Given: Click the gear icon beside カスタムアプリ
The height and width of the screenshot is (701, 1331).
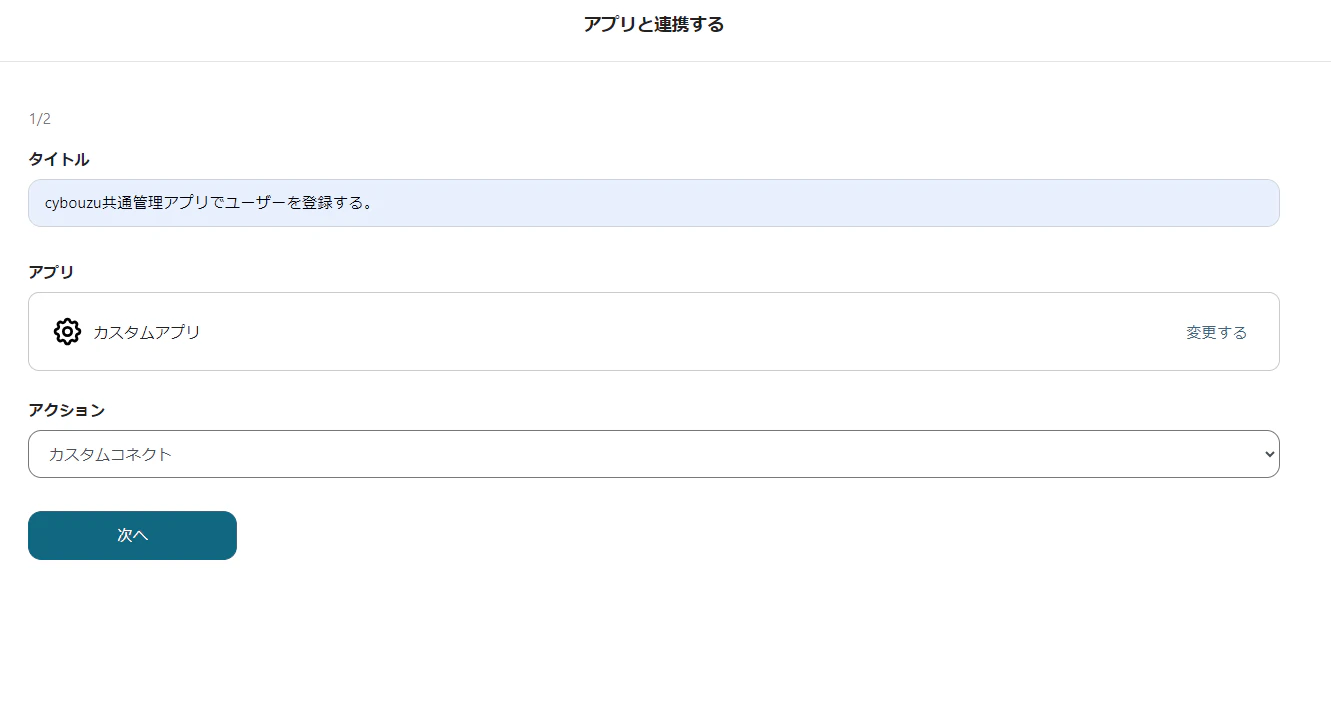Looking at the screenshot, I should pyautogui.click(x=67, y=332).
